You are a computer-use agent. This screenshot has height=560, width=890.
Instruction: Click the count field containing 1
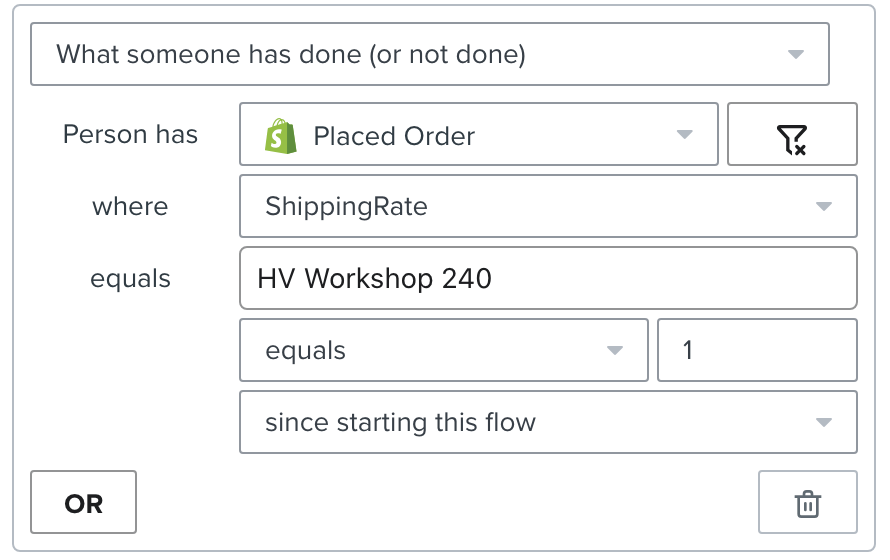(x=757, y=350)
